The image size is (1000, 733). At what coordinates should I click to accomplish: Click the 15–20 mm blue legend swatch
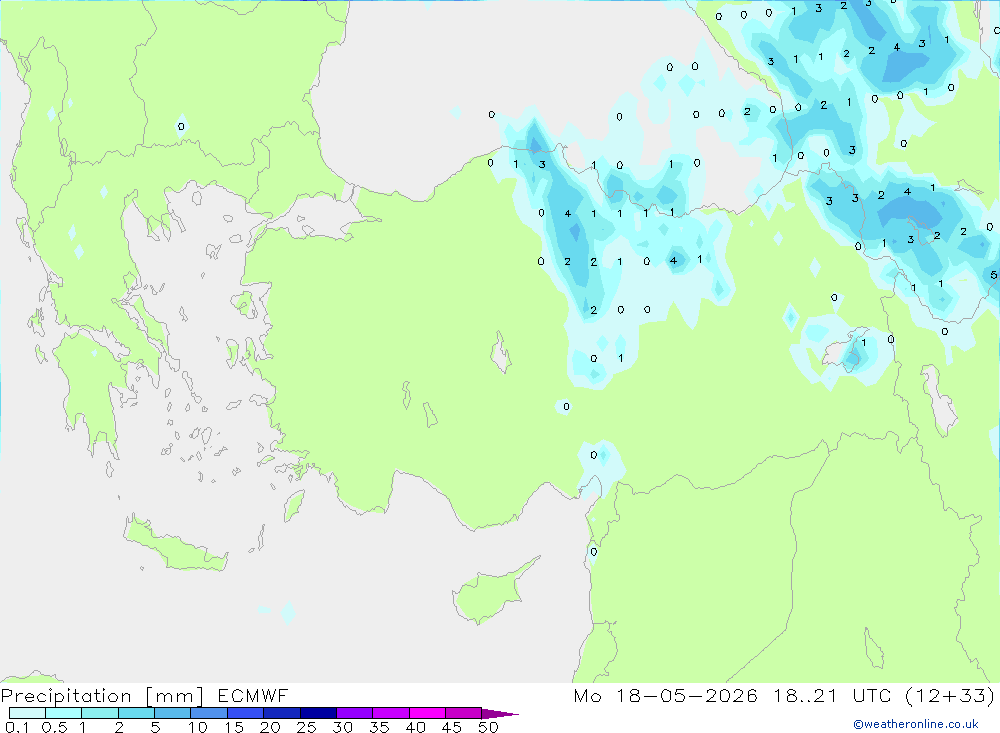point(245,713)
